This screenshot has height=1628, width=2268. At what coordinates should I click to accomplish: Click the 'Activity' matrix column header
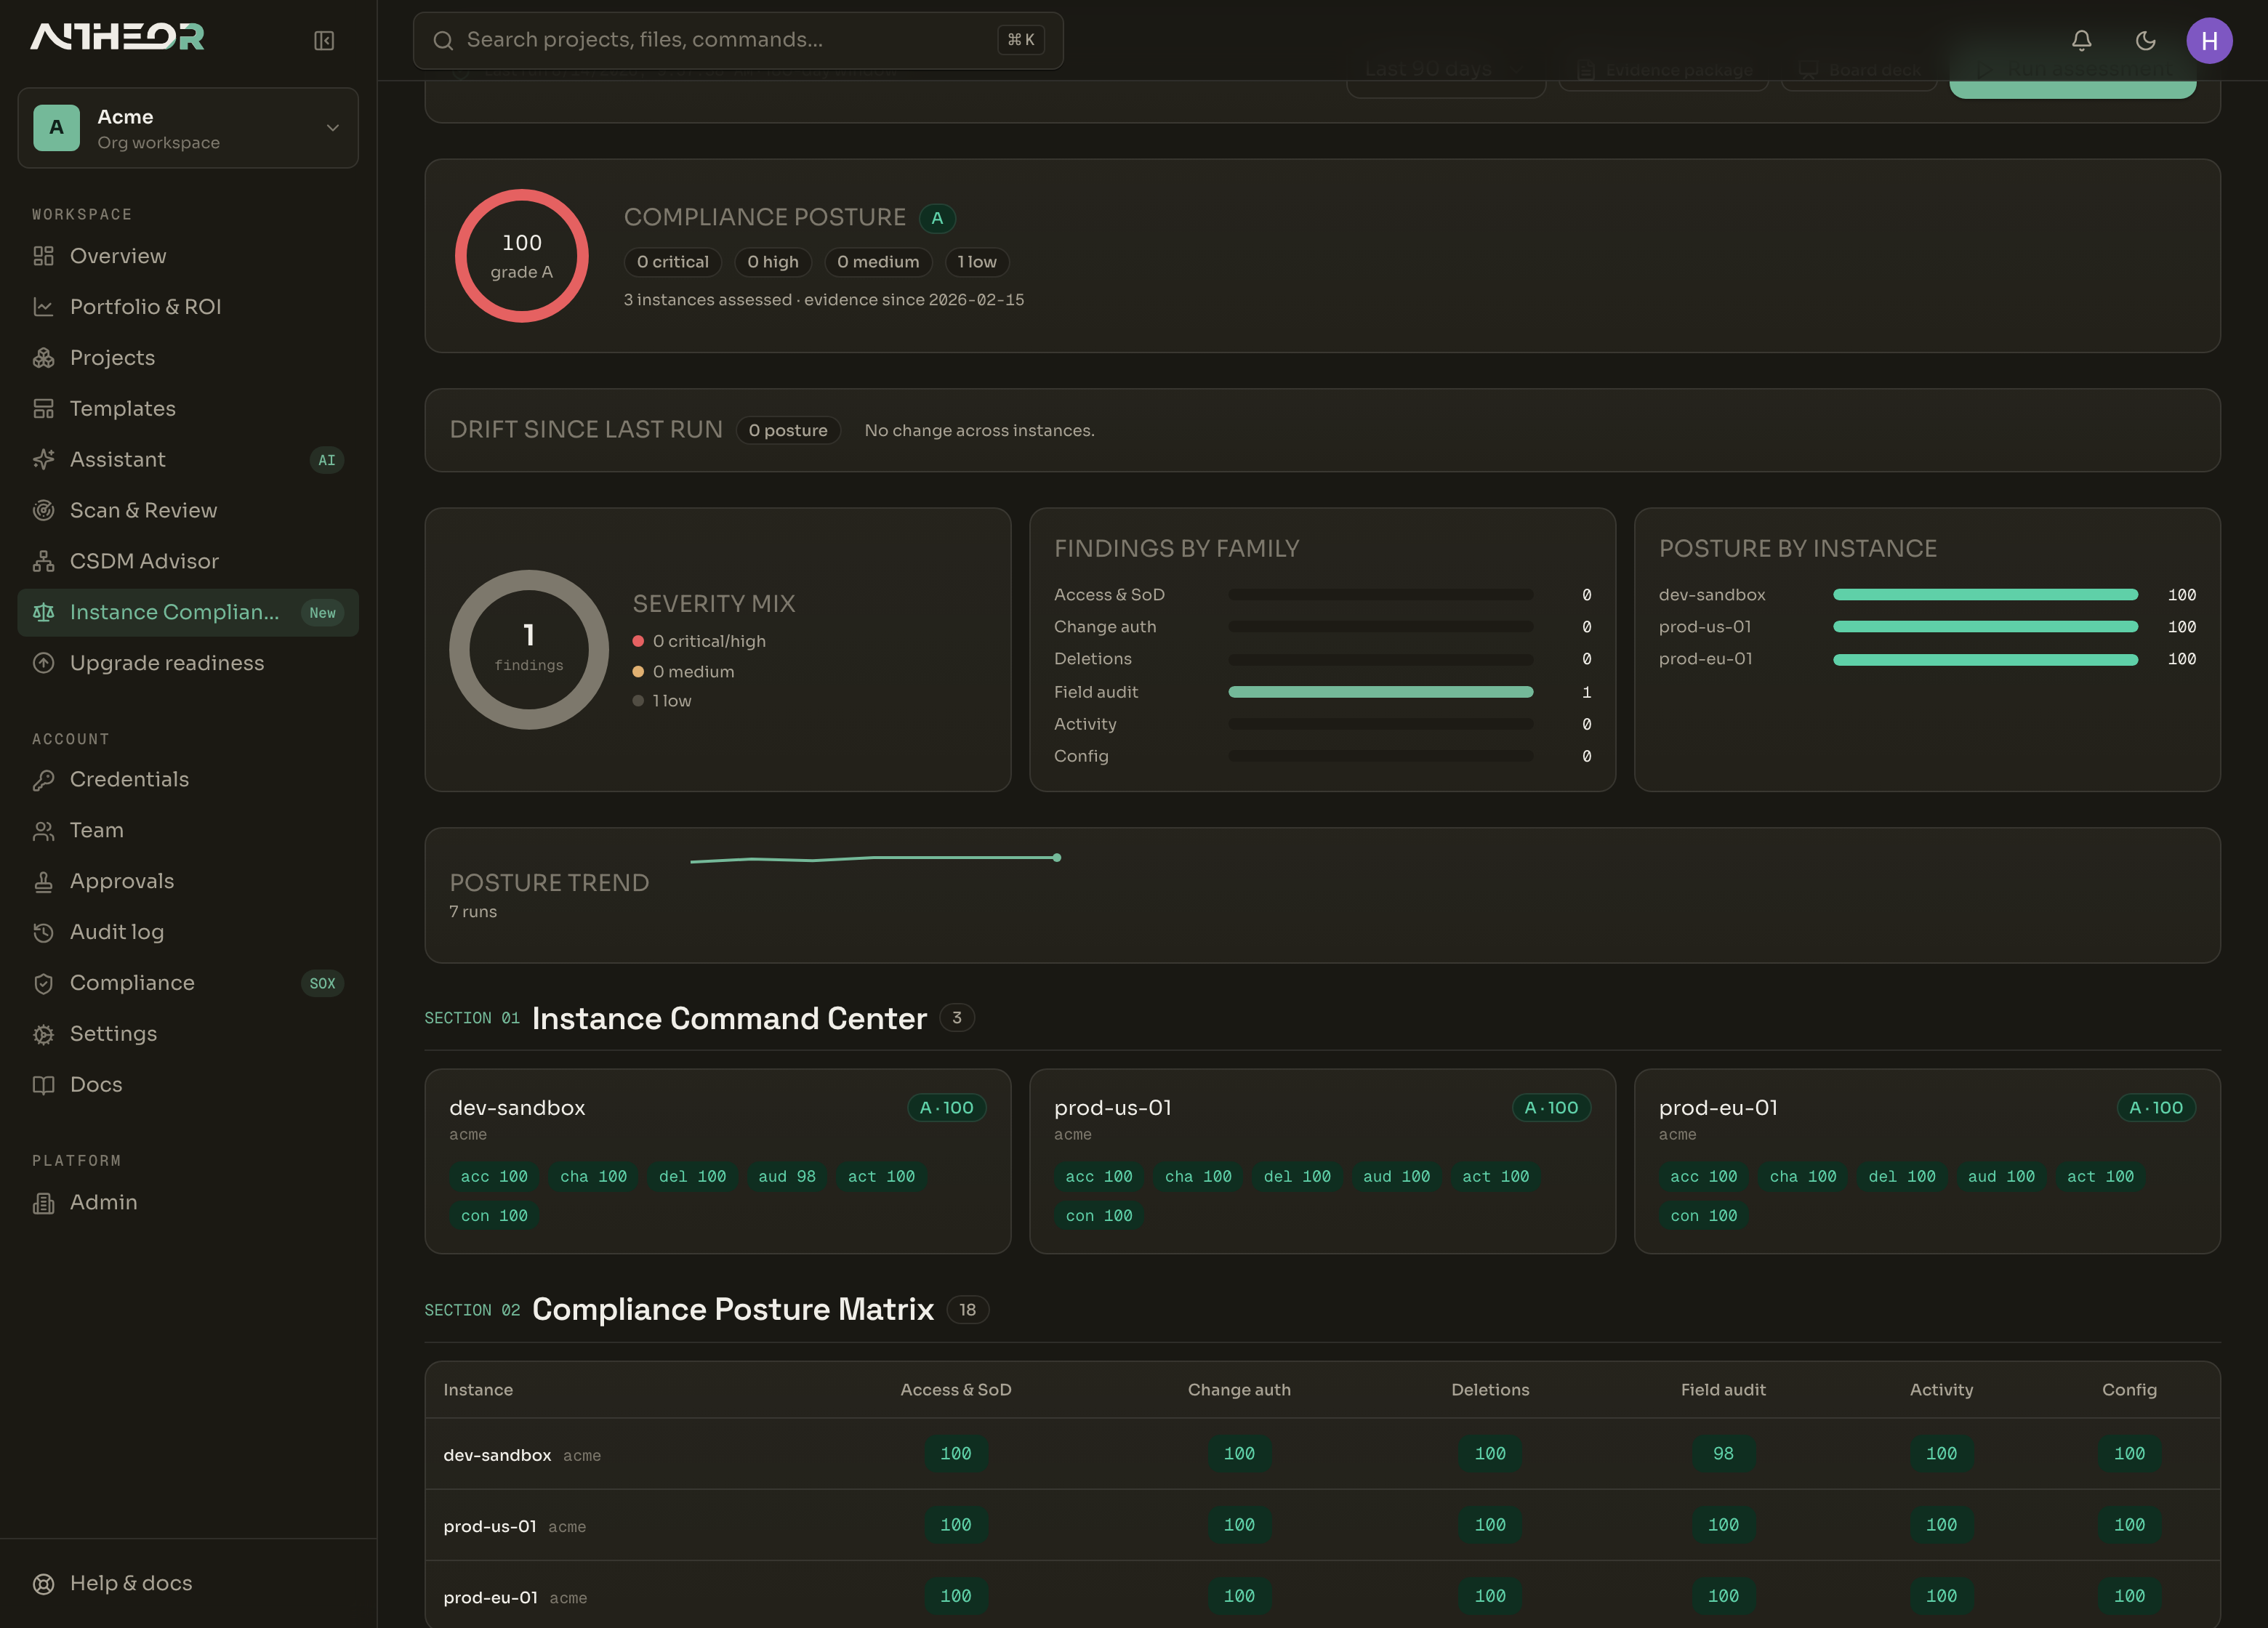(x=1941, y=1390)
